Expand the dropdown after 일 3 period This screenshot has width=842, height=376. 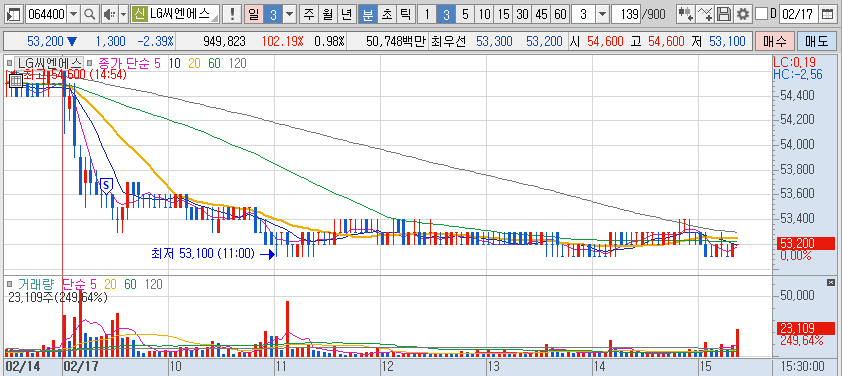pos(290,14)
